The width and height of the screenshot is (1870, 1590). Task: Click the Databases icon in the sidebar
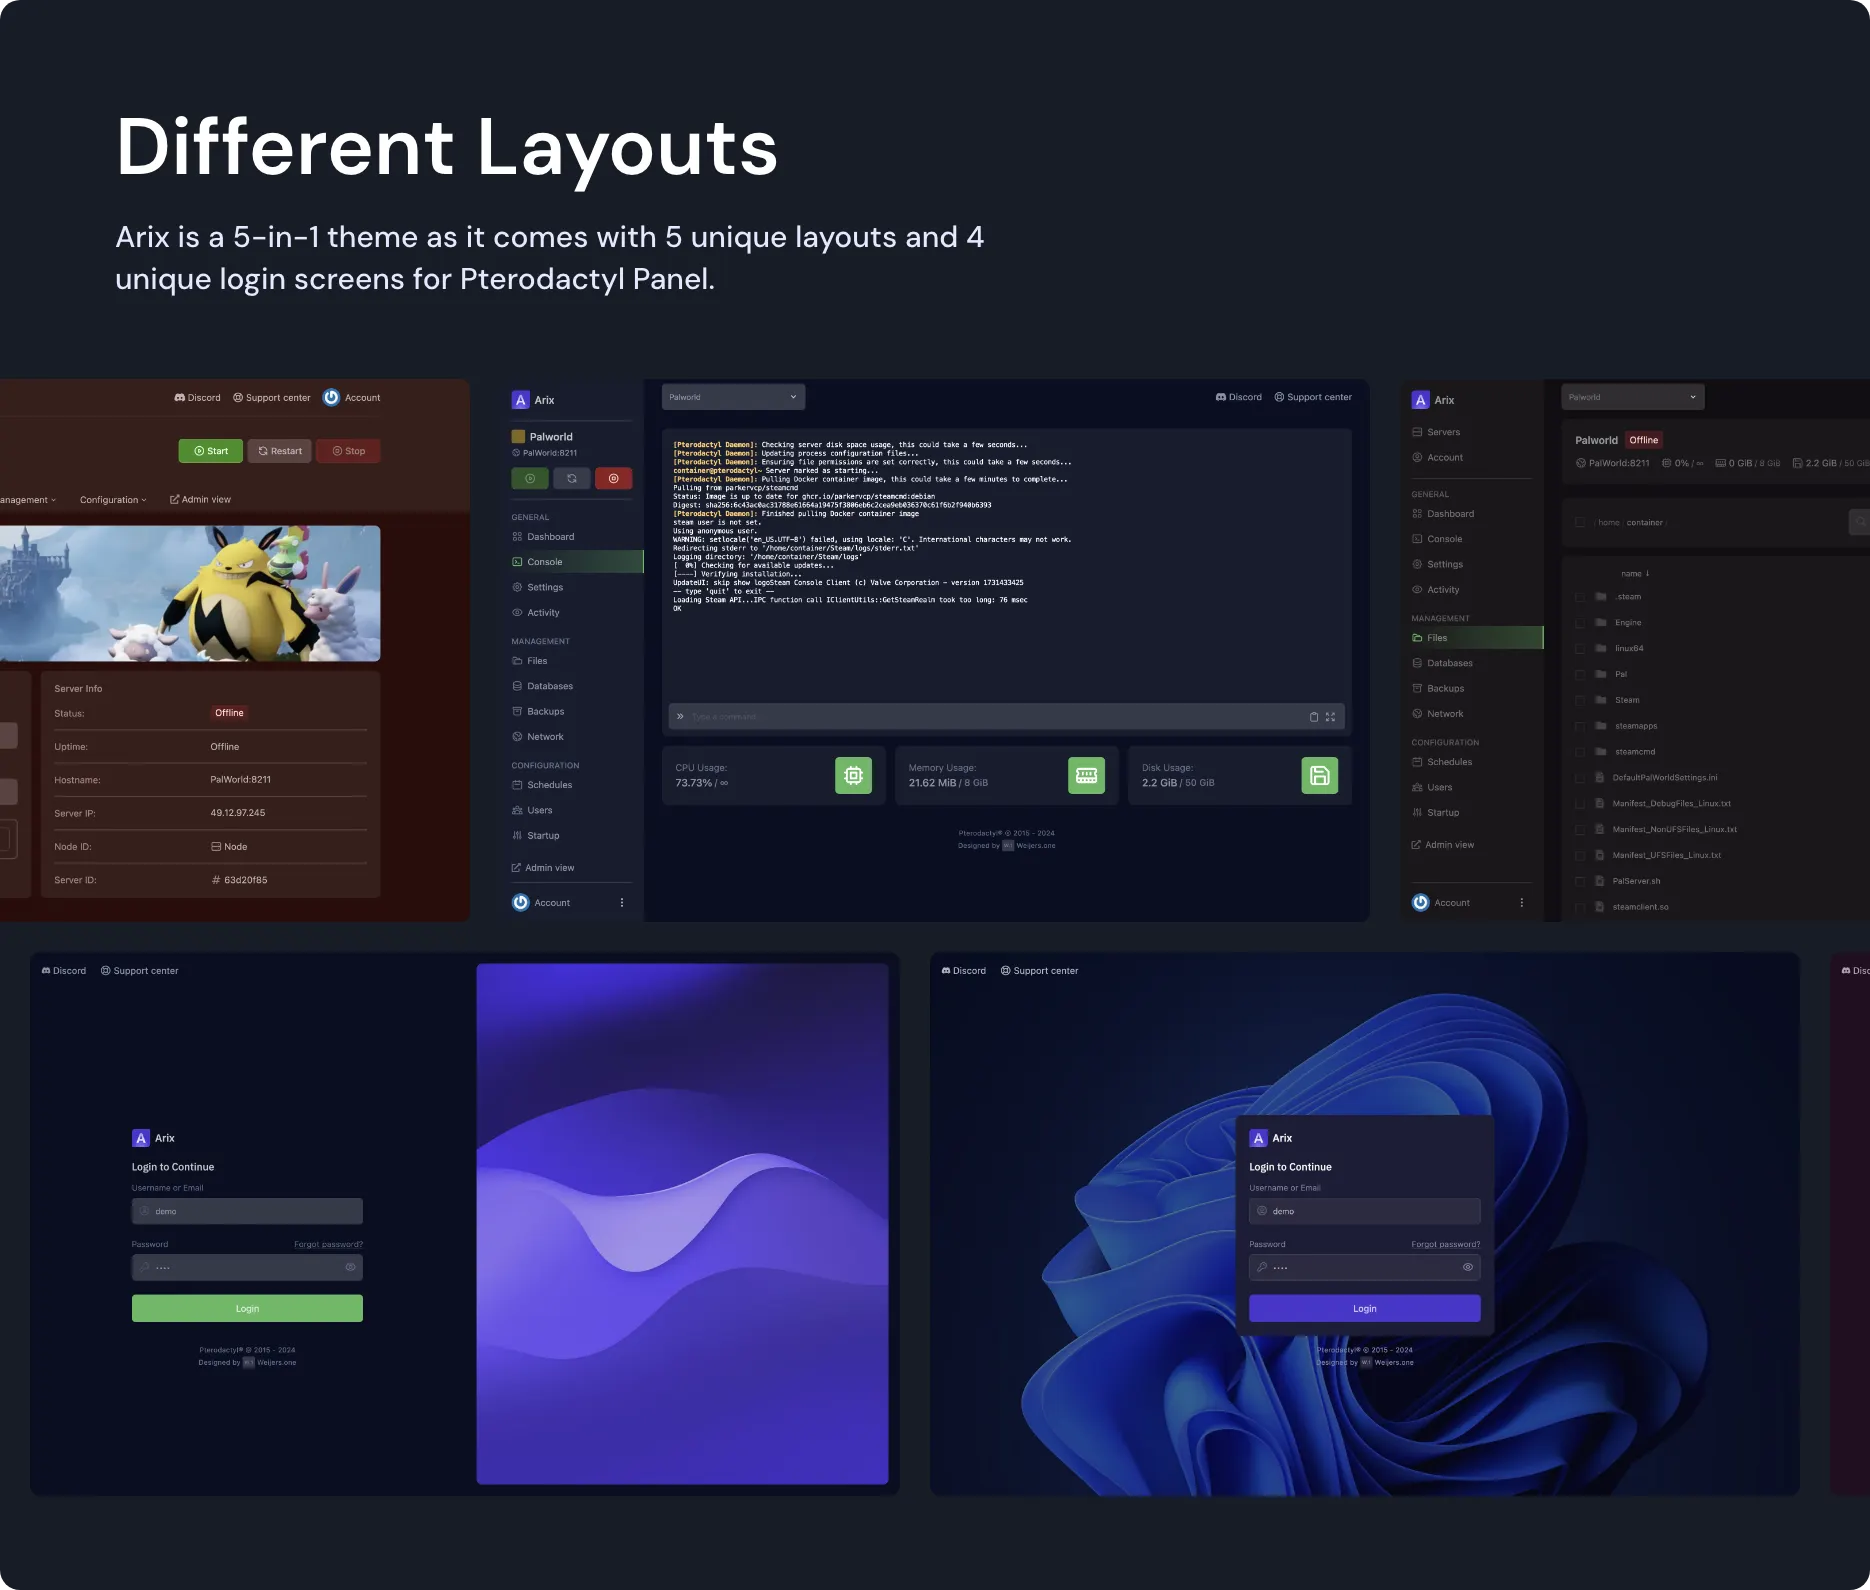click(x=518, y=685)
